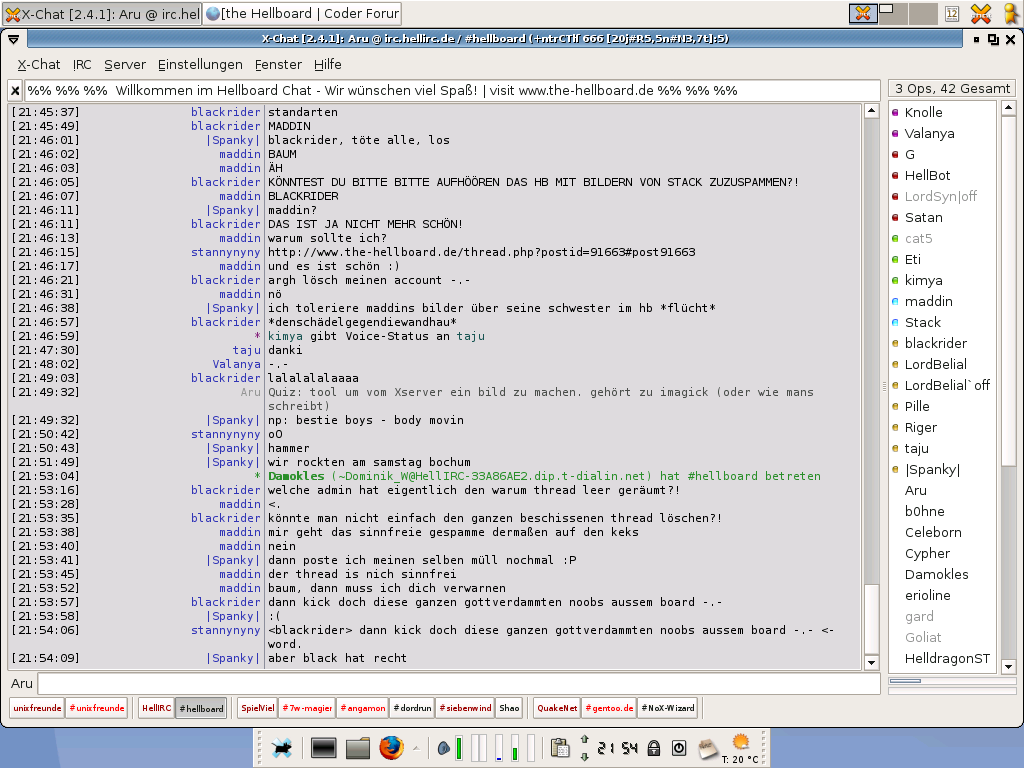Image resolution: width=1024 pixels, height=768 pixels.
Task: Launch Firefox from the bottom panel
Action: [391, 747]
